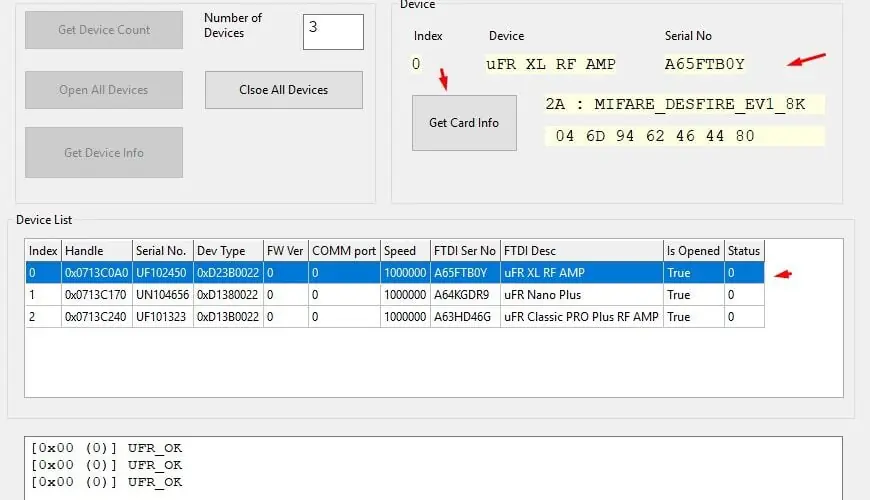
Task: Select the Serial No value A65FTB0Y in Device panel
Action: click(705, 64)
